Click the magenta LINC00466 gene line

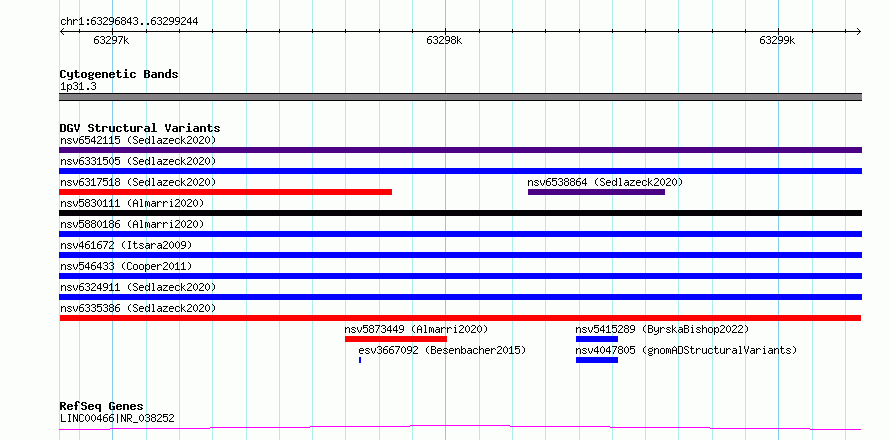460,427
